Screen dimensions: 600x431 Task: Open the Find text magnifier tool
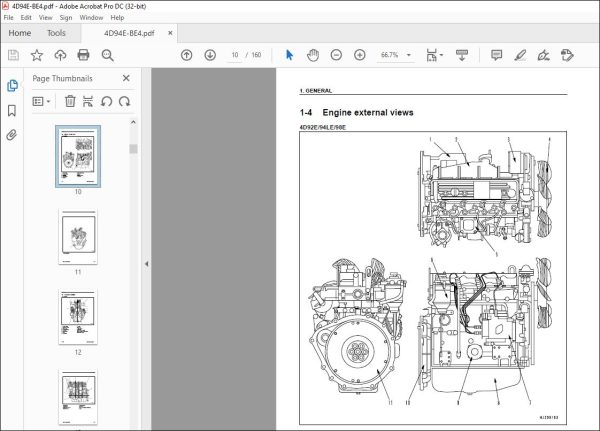(108, 55)
